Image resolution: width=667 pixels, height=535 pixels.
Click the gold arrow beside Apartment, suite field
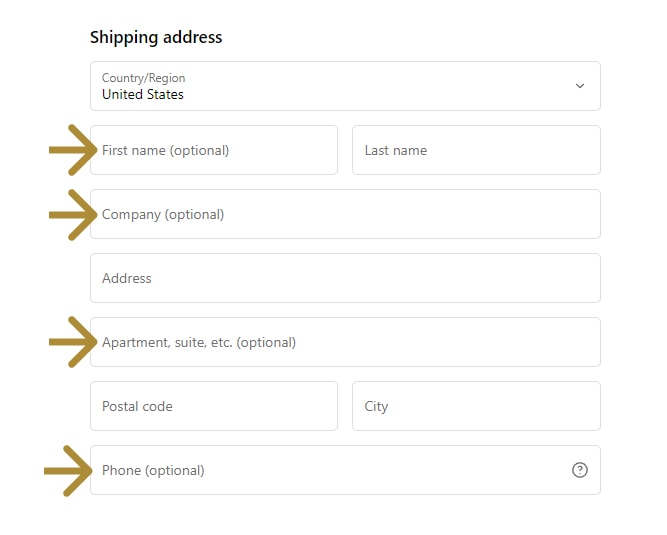(71, 342)
